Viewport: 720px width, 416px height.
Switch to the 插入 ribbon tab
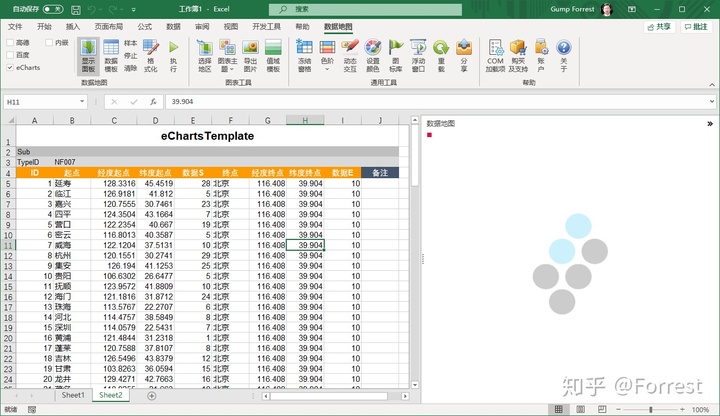[73, 27]
